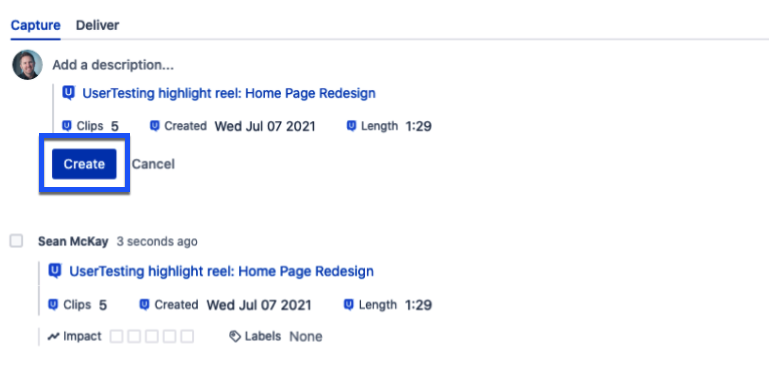Click the Add a description field
The height and width of the screenshot is (372, 784).
coord(113,65)
